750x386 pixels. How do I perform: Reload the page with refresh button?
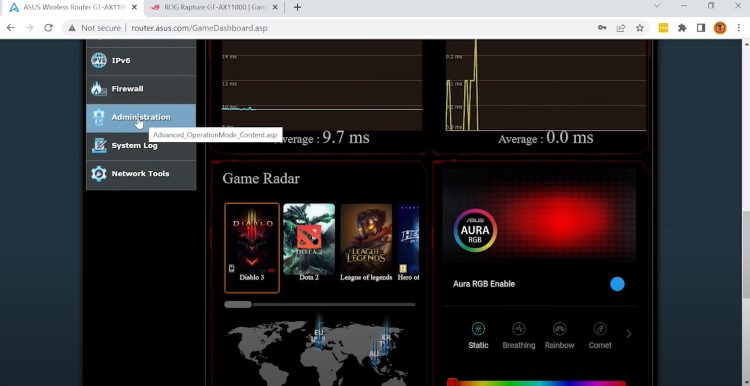pyautogui.click(x=48, y=28)
